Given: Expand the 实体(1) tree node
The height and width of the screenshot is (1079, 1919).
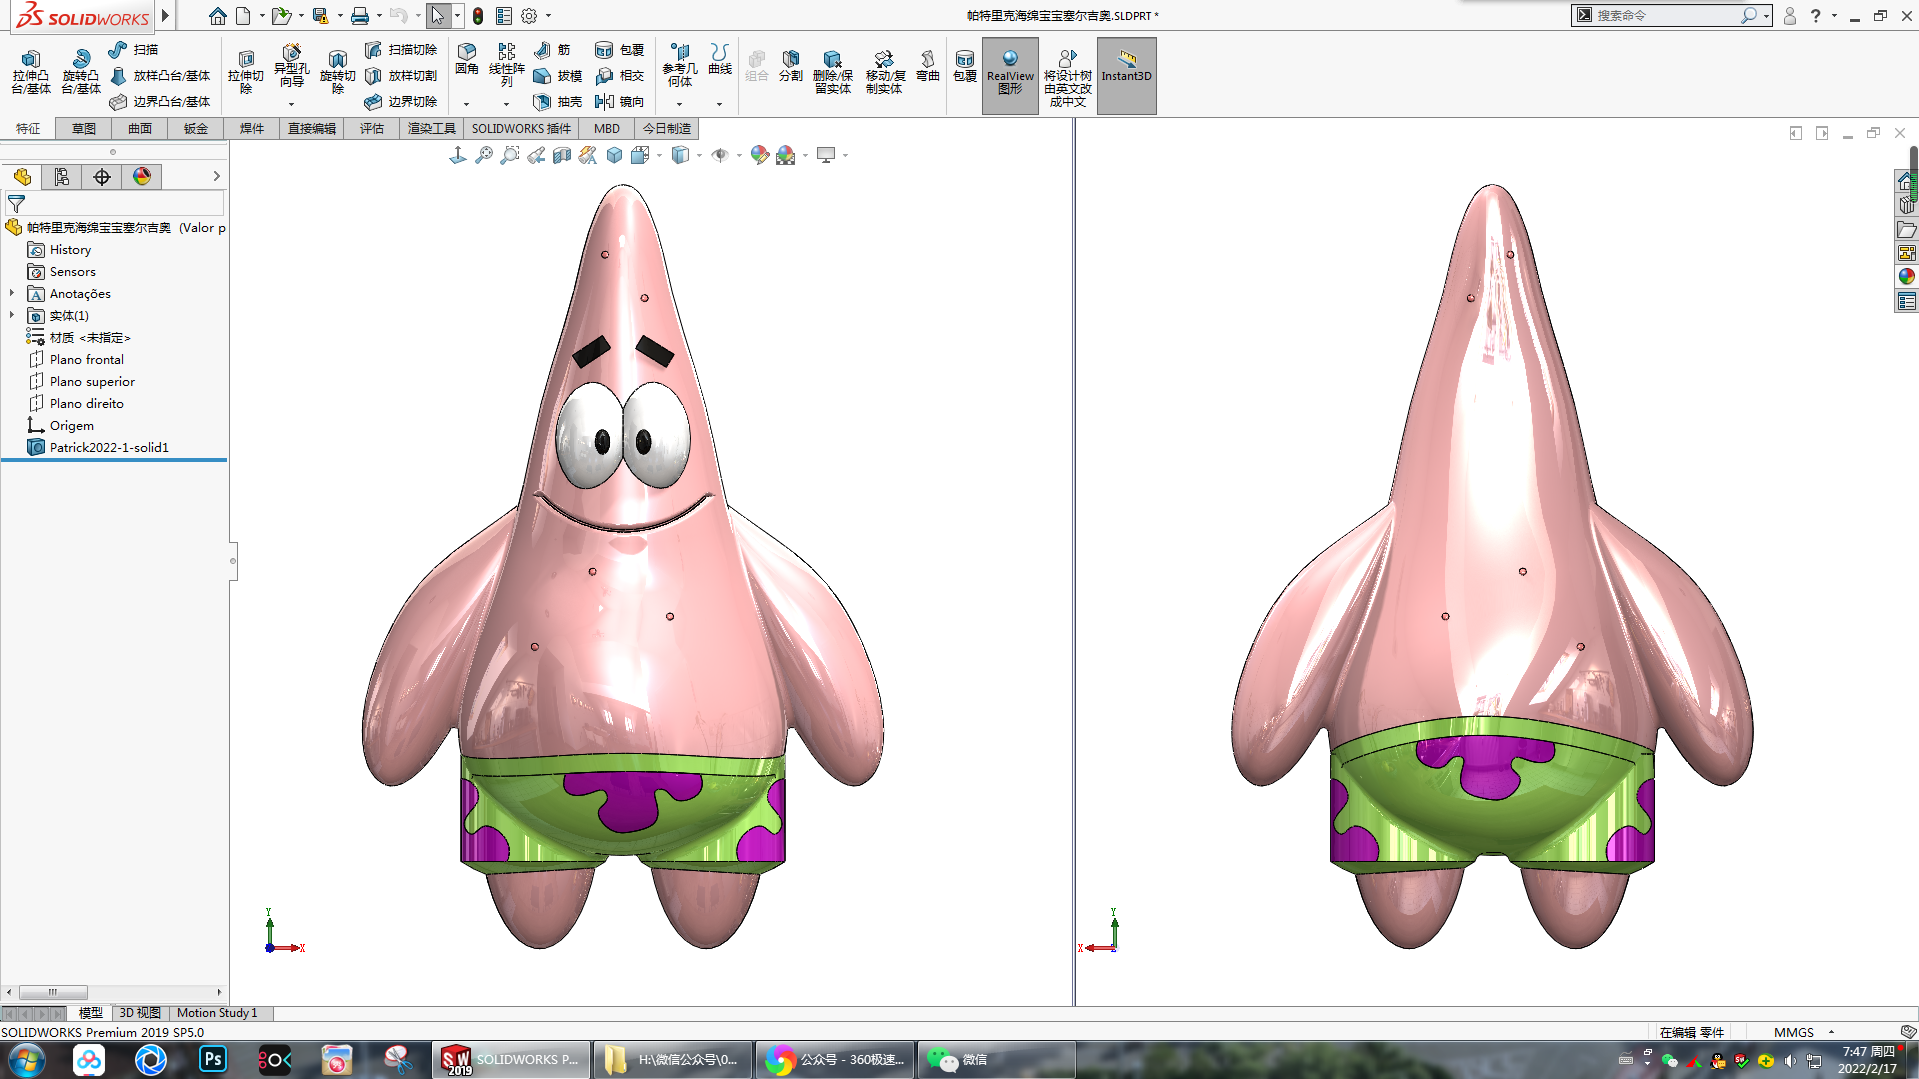Looking at the screenshot, I should click(x=12, y=316).
